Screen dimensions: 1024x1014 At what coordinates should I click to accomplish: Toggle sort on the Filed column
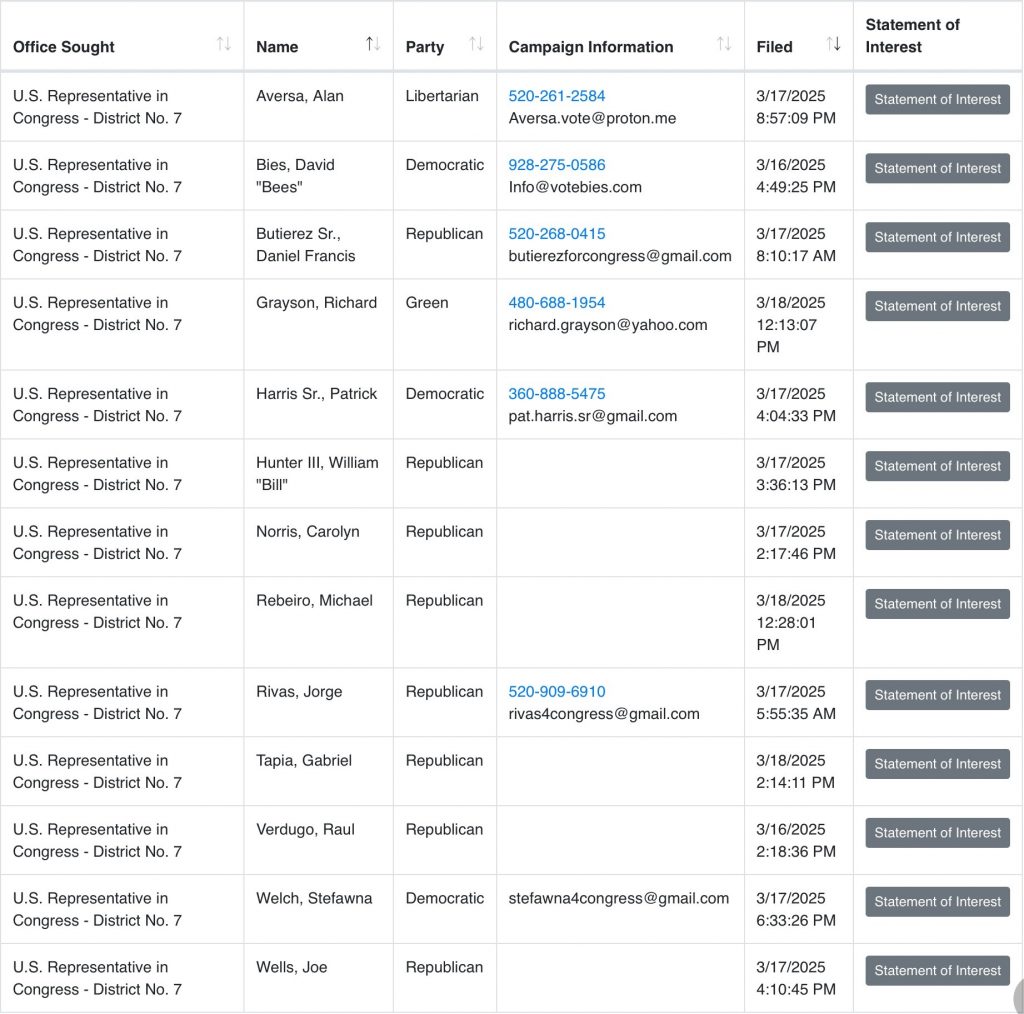(x=833, y=45)
